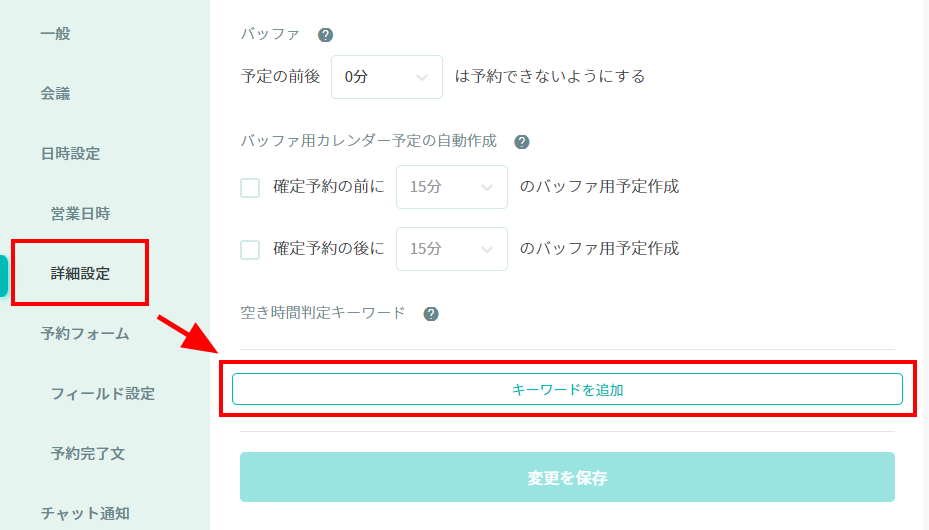The image size is (929, 530).
Task: Open the 15分 dropdown for 確定予約の前に
Action: pos(451,187)
